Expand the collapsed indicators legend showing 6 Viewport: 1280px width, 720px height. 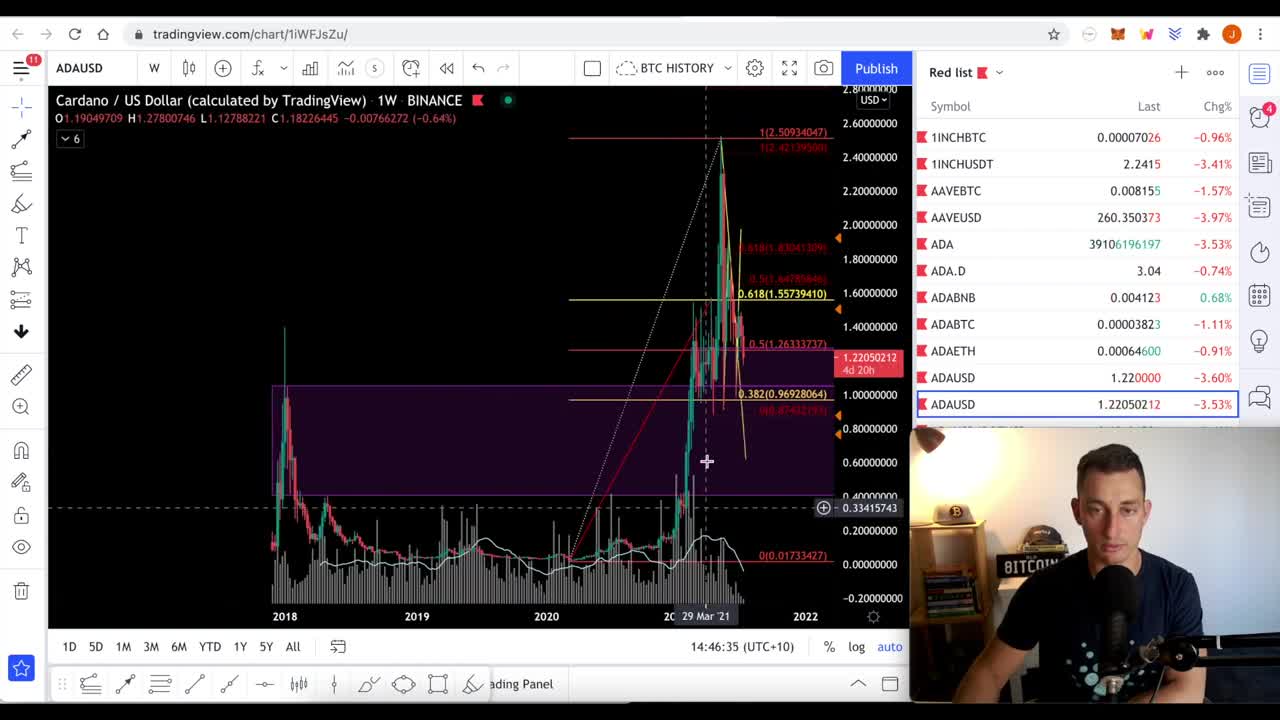pos(69,139)
